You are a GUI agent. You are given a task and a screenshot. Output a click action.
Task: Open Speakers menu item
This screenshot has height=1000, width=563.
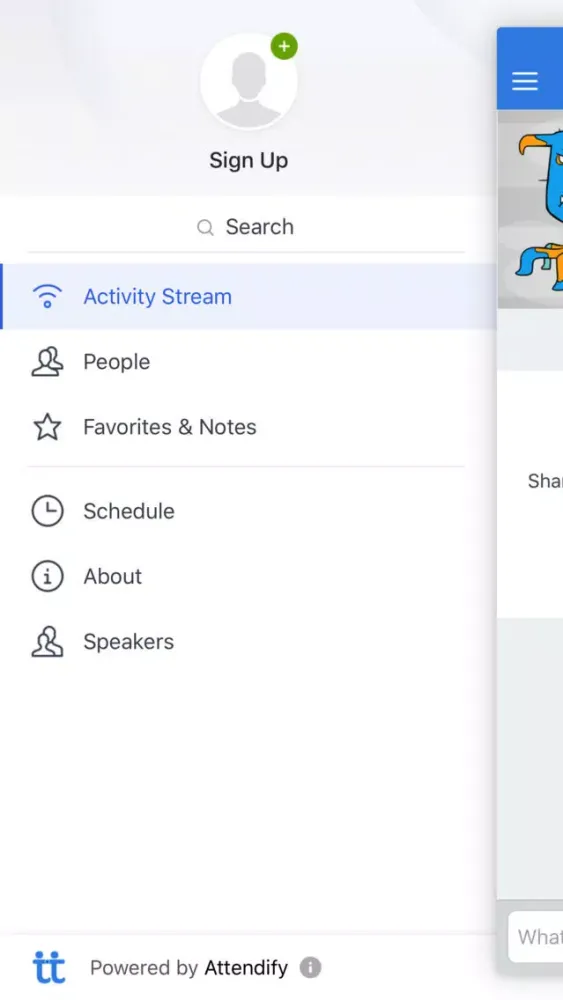tap(249, 641)
